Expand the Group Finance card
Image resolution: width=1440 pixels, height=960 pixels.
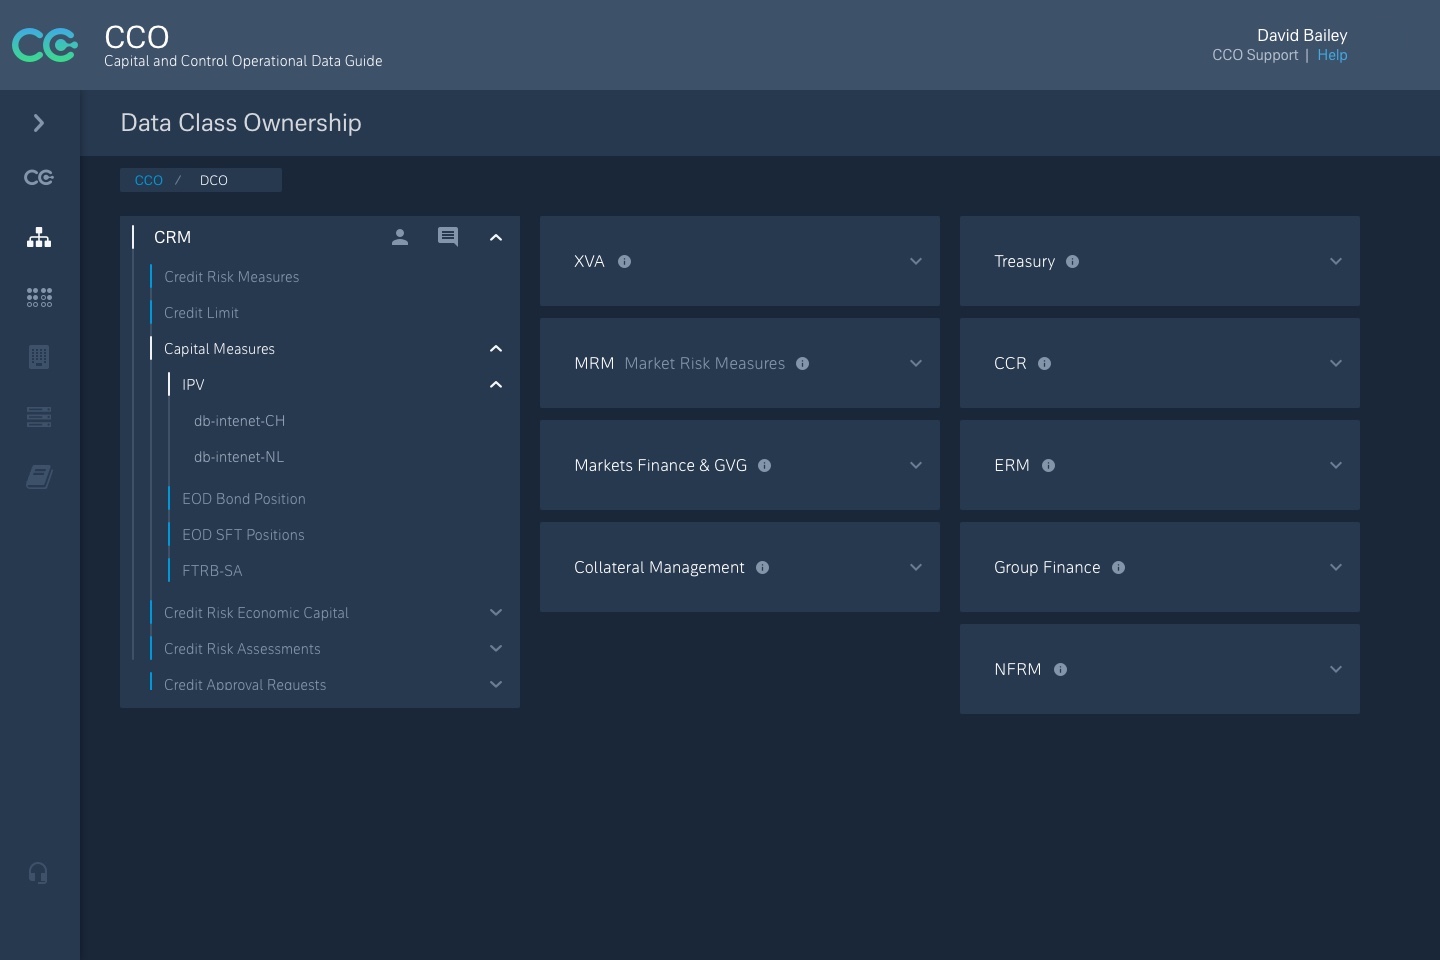coord(1336,568)
